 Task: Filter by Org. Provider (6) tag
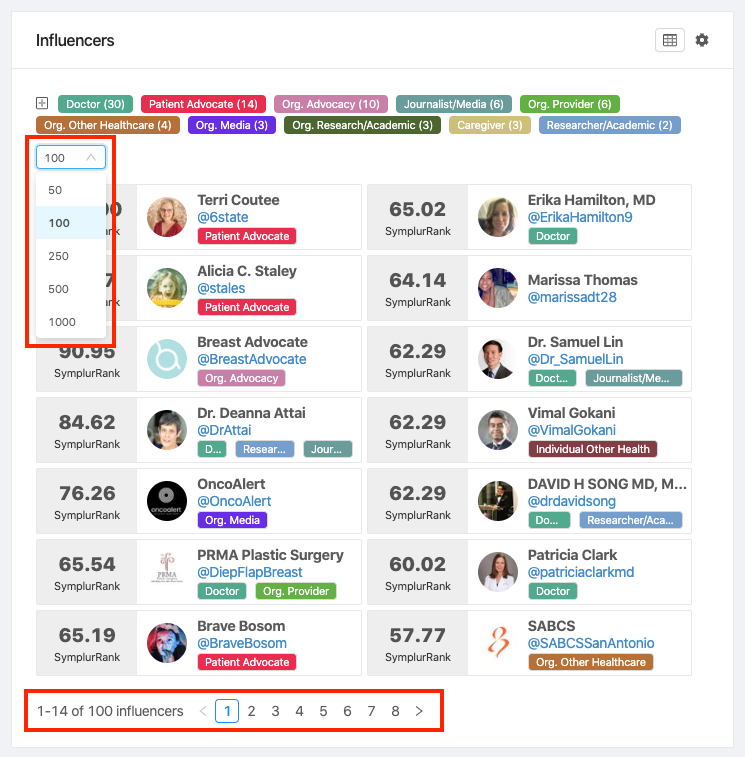pyautogui.click(x=569, y=104)
